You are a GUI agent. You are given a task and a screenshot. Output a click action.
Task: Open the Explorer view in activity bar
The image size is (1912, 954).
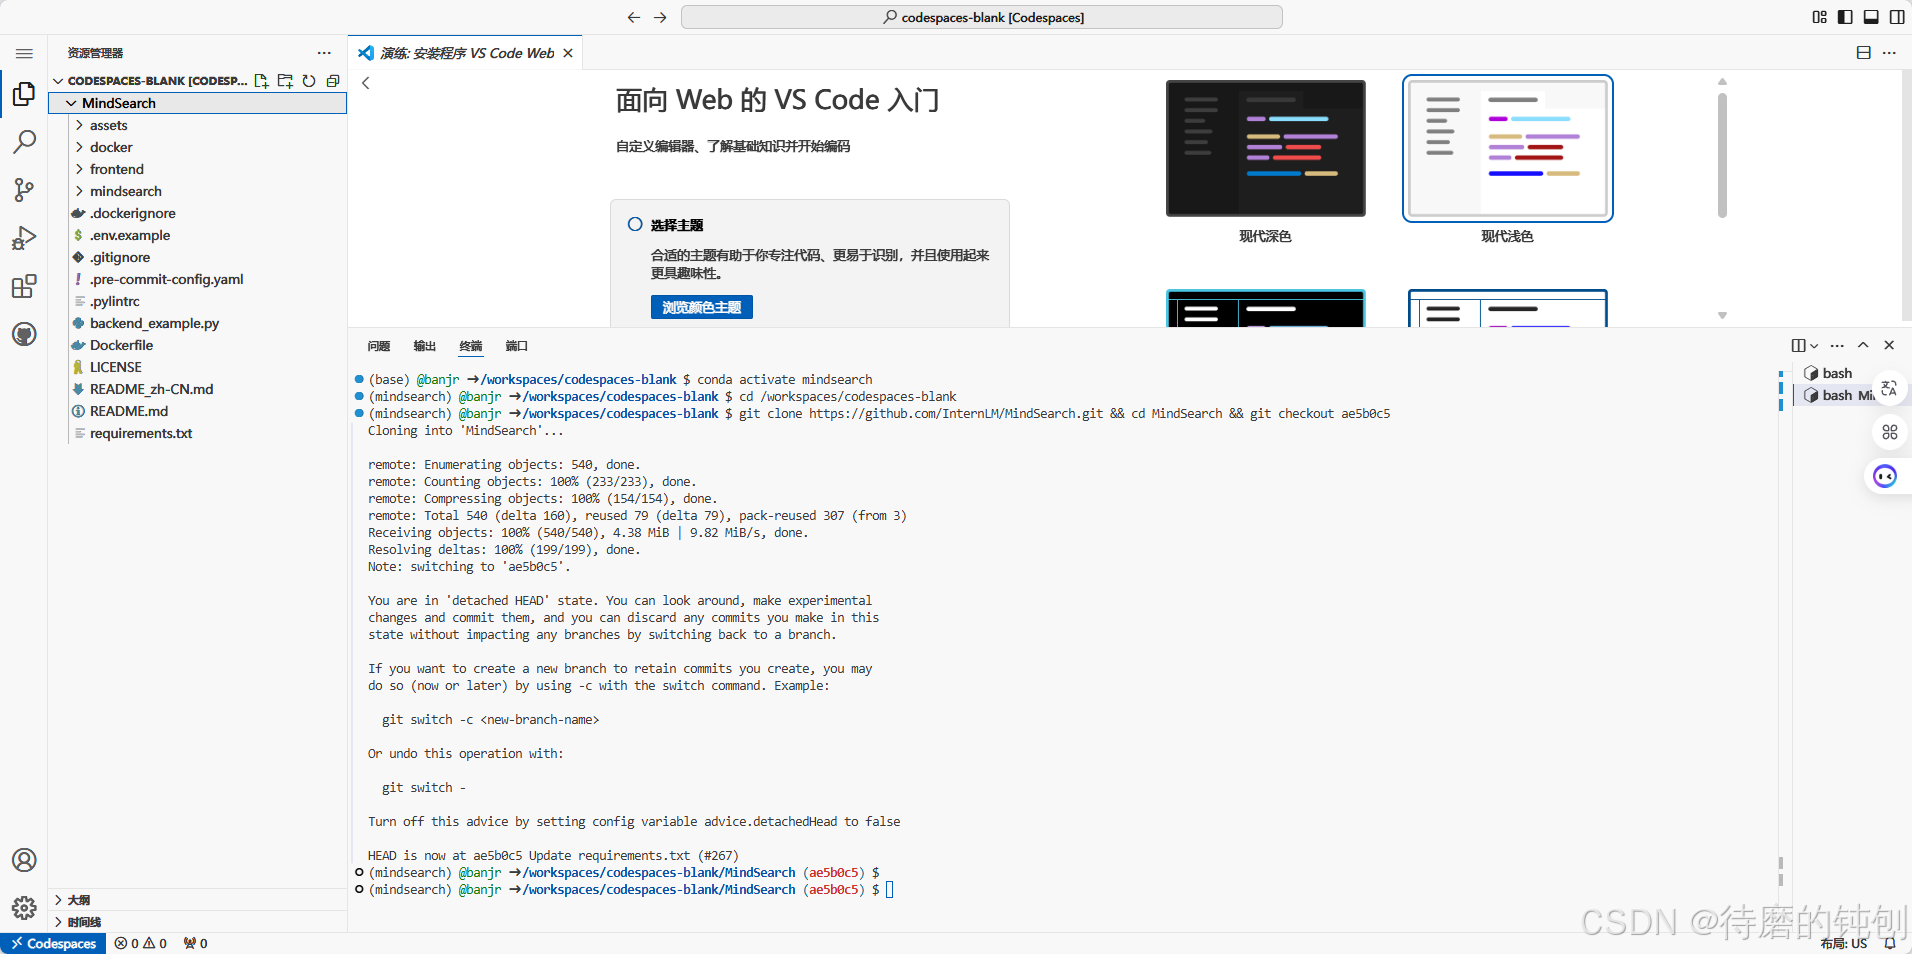pos(24,94)
